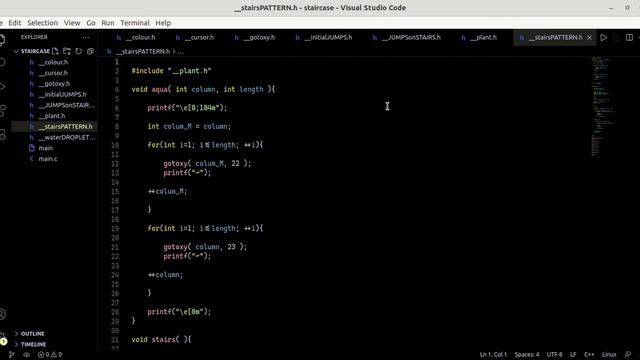Switch to the __cursor.h tab
Image resolution: width=640 pixels, height=360 pixels.
pyautogui.click(x=195, y=38)
